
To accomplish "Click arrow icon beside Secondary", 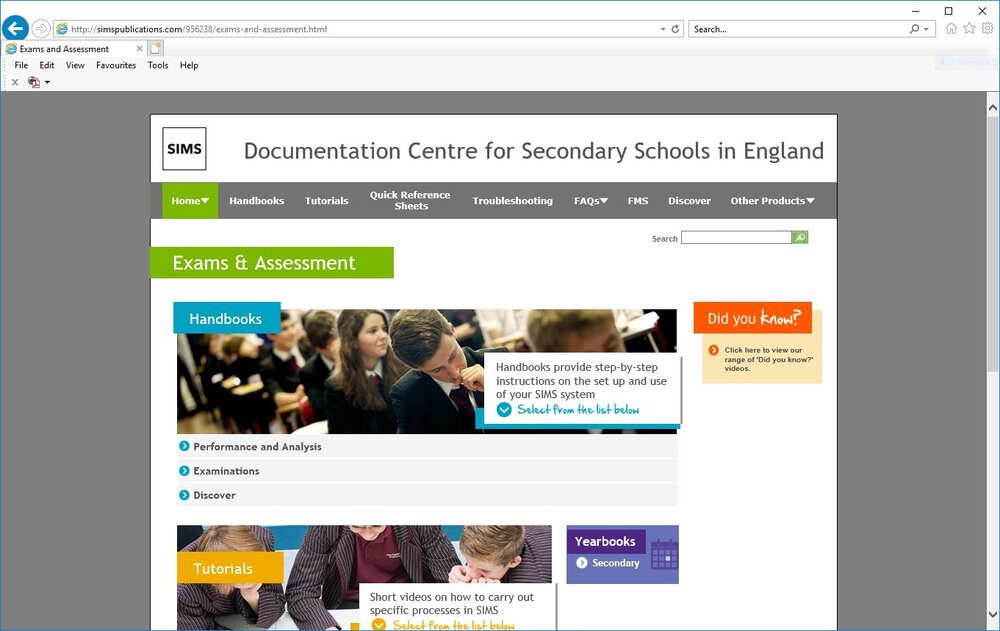I will click(582, 563).
